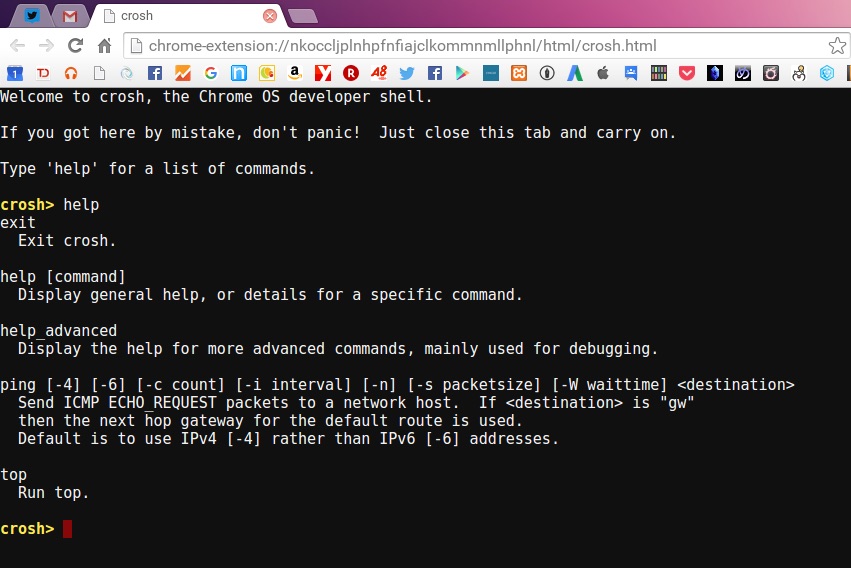Viewport: 851px width, 568px height.
Task: Bookmark this page with the star icon
Action: tap(837, 46)
